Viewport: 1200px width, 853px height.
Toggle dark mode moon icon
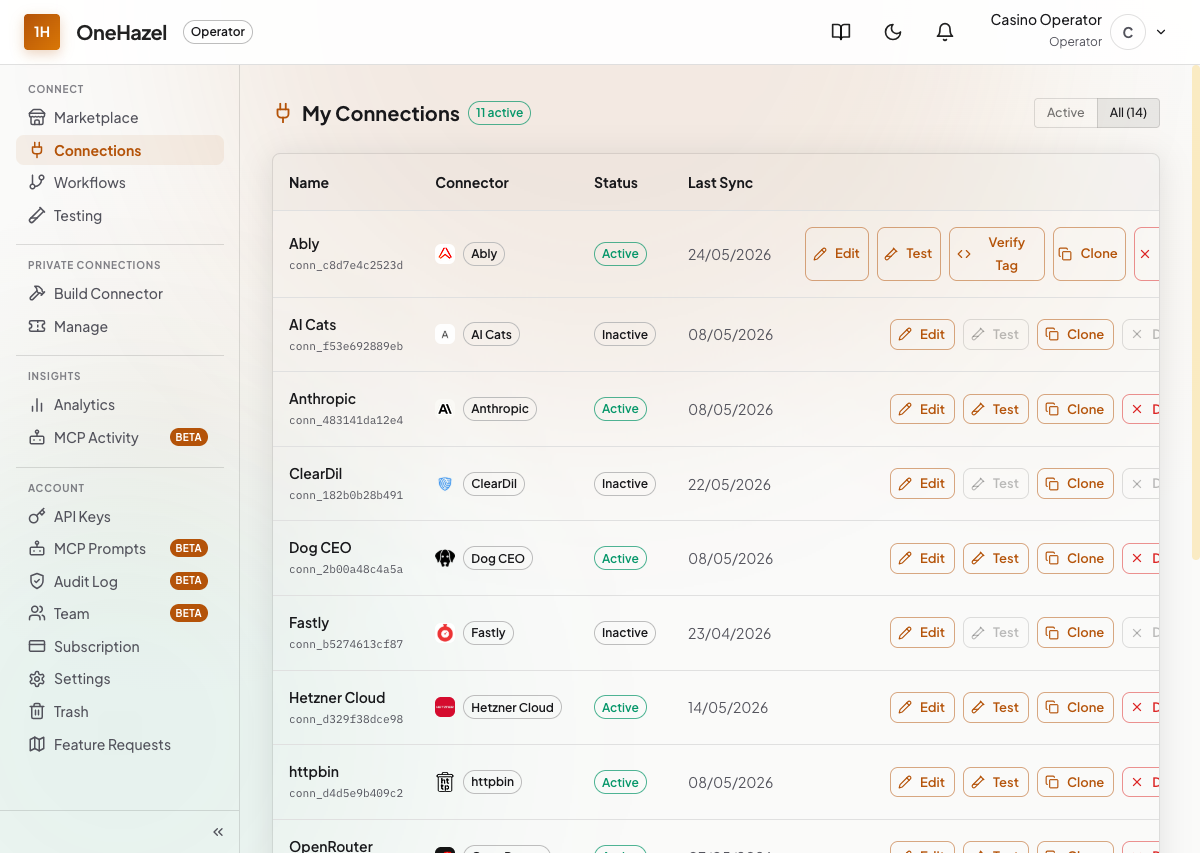(893, 32)
